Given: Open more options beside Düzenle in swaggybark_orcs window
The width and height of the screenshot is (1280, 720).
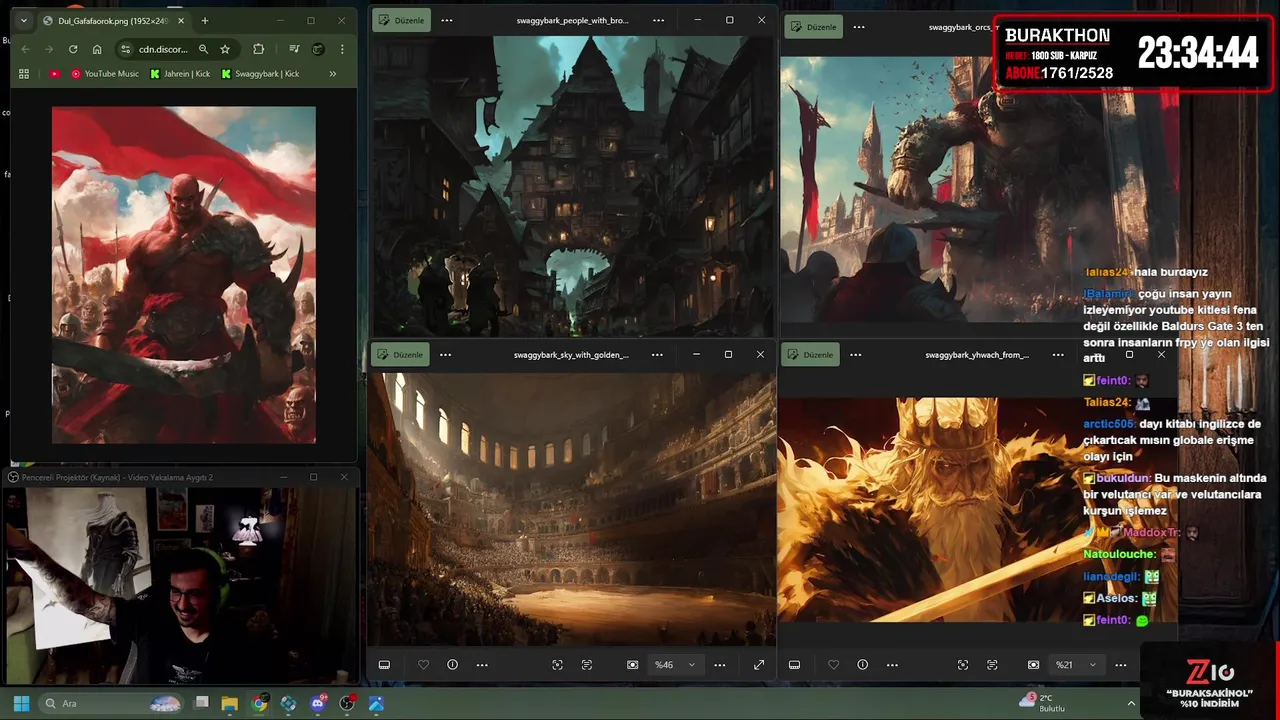Looking at the screenshot, I should (859, 27).
